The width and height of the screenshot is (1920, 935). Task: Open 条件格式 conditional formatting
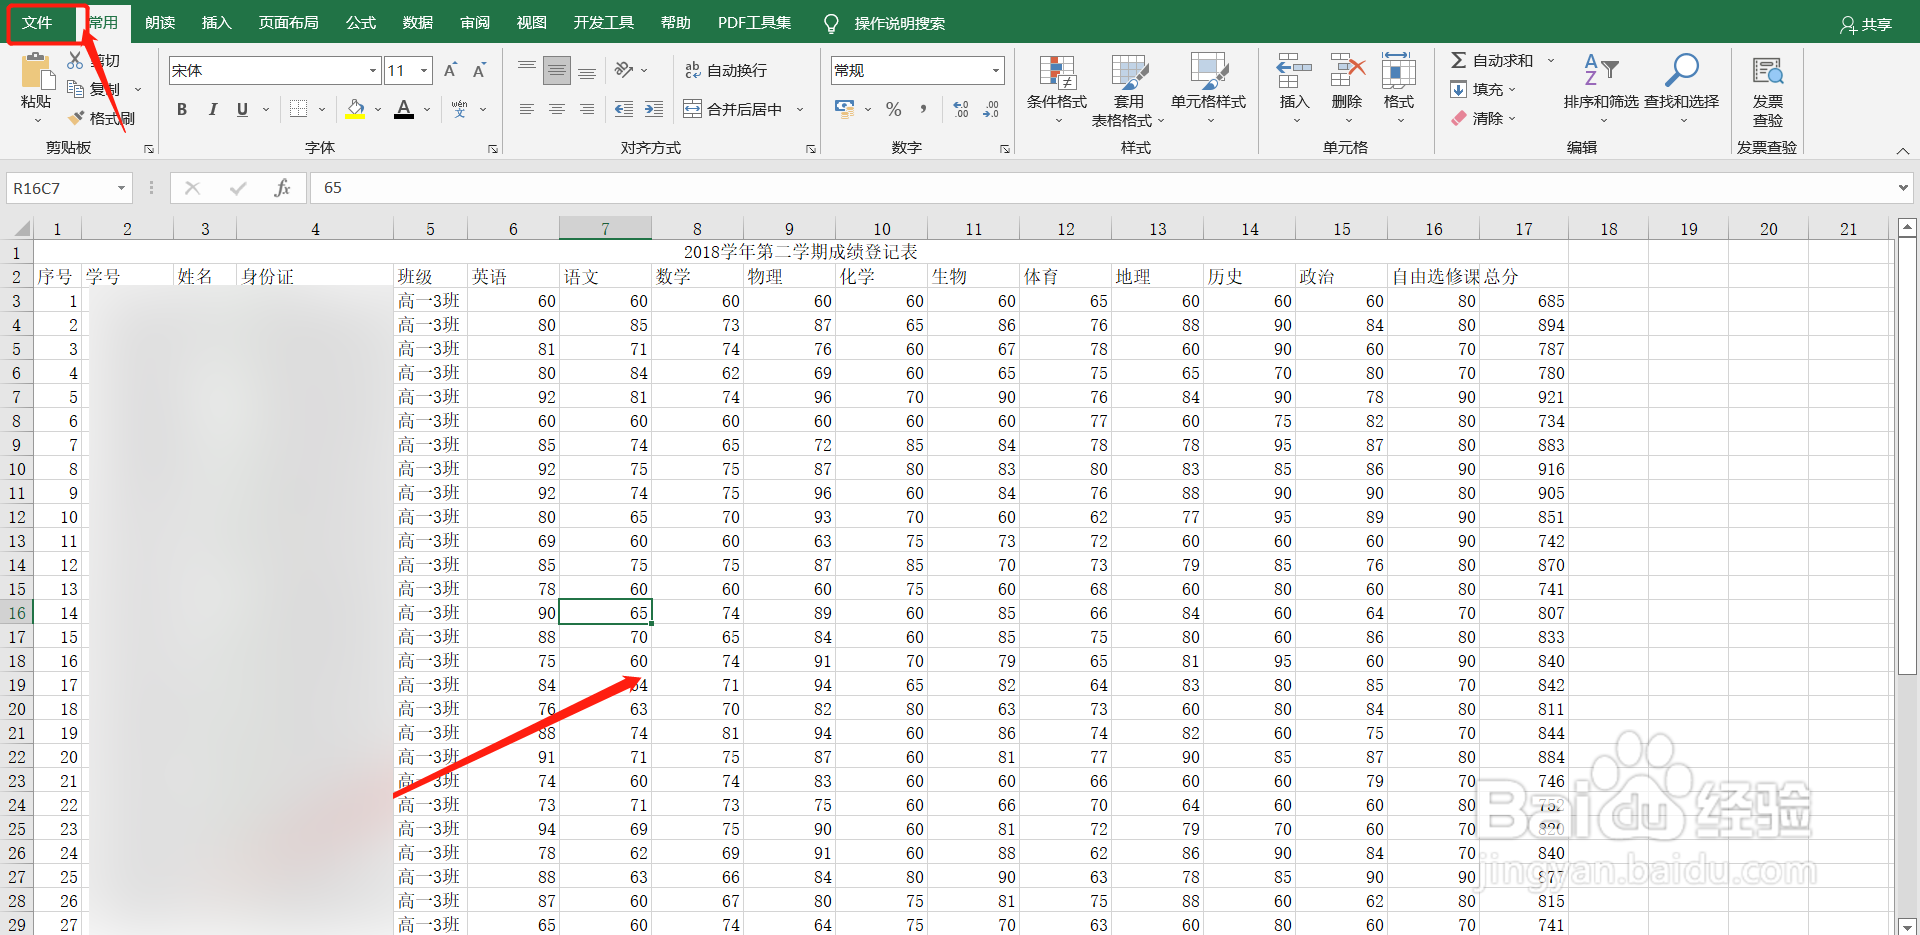click(x=1057, y=88)
